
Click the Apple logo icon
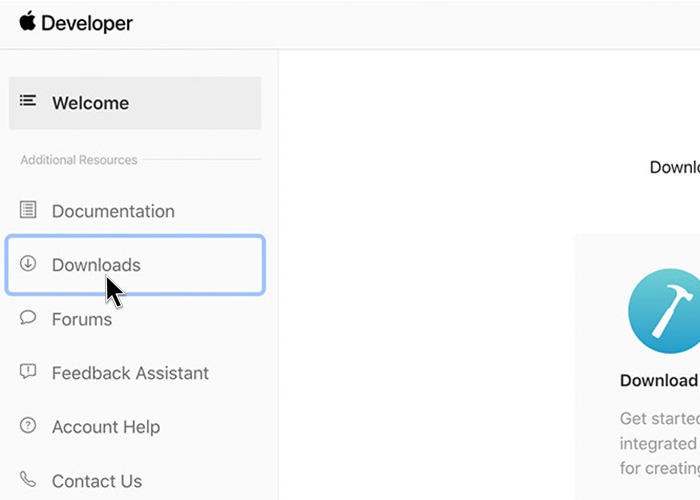coord(27,22)
